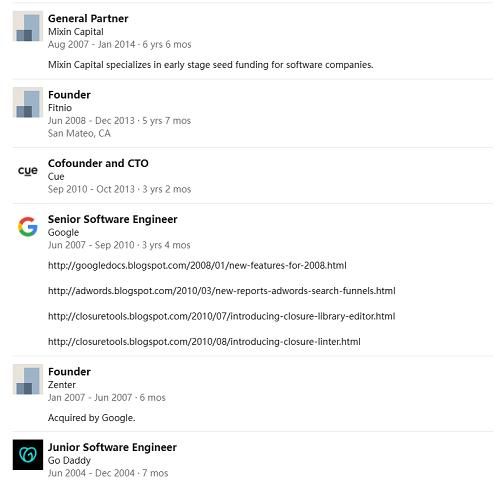The height and width of the screenshot is (484, 500).
Task: Open the Cue company logo
Action: click(x=28, y=171)
